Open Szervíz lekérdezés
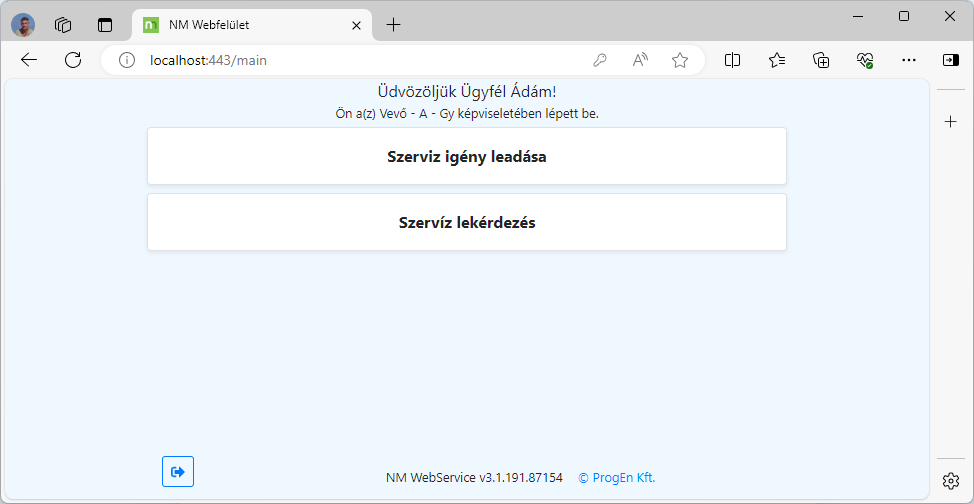 click(466, 223)
